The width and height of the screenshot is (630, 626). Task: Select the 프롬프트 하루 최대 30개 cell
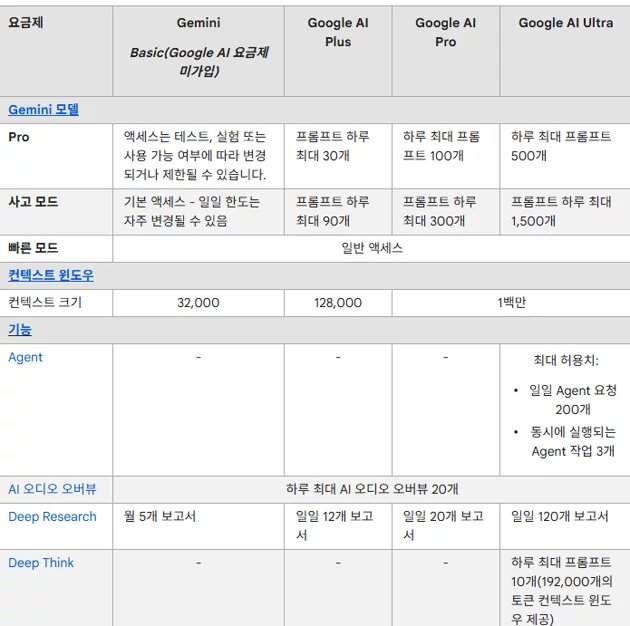[338, 156]
